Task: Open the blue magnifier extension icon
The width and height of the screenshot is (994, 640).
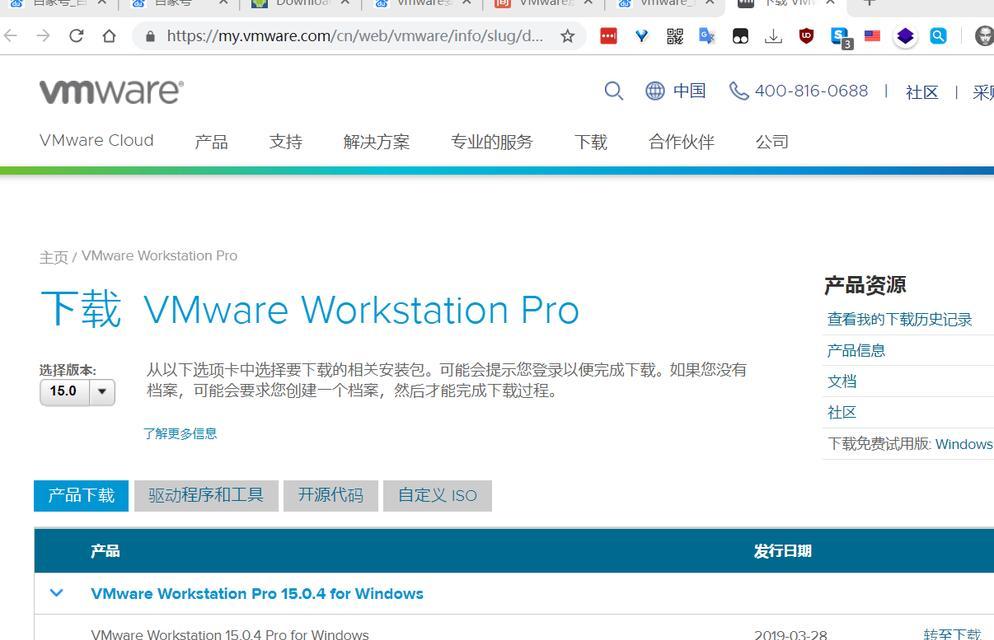Action: [938, 36]
